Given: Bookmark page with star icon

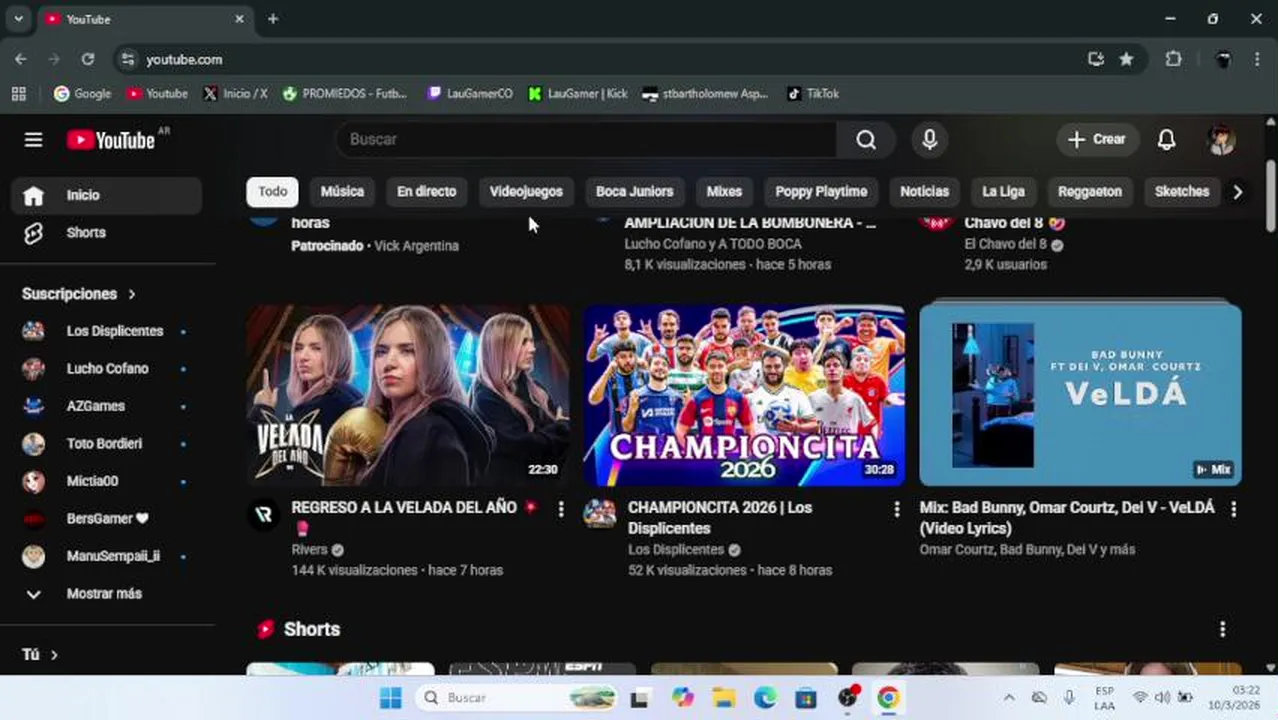Looking at the screenshot, I should pyautogui.click(x=1126, y=59).
